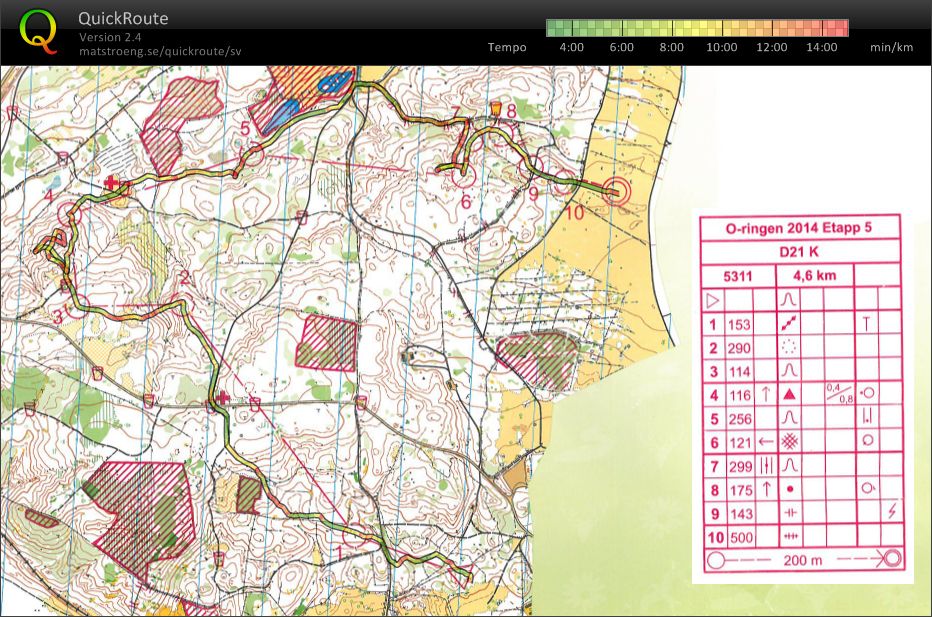Click control code "299" in the sheet
The height and width of the screenshot is (617, 932).
(740, 467)
